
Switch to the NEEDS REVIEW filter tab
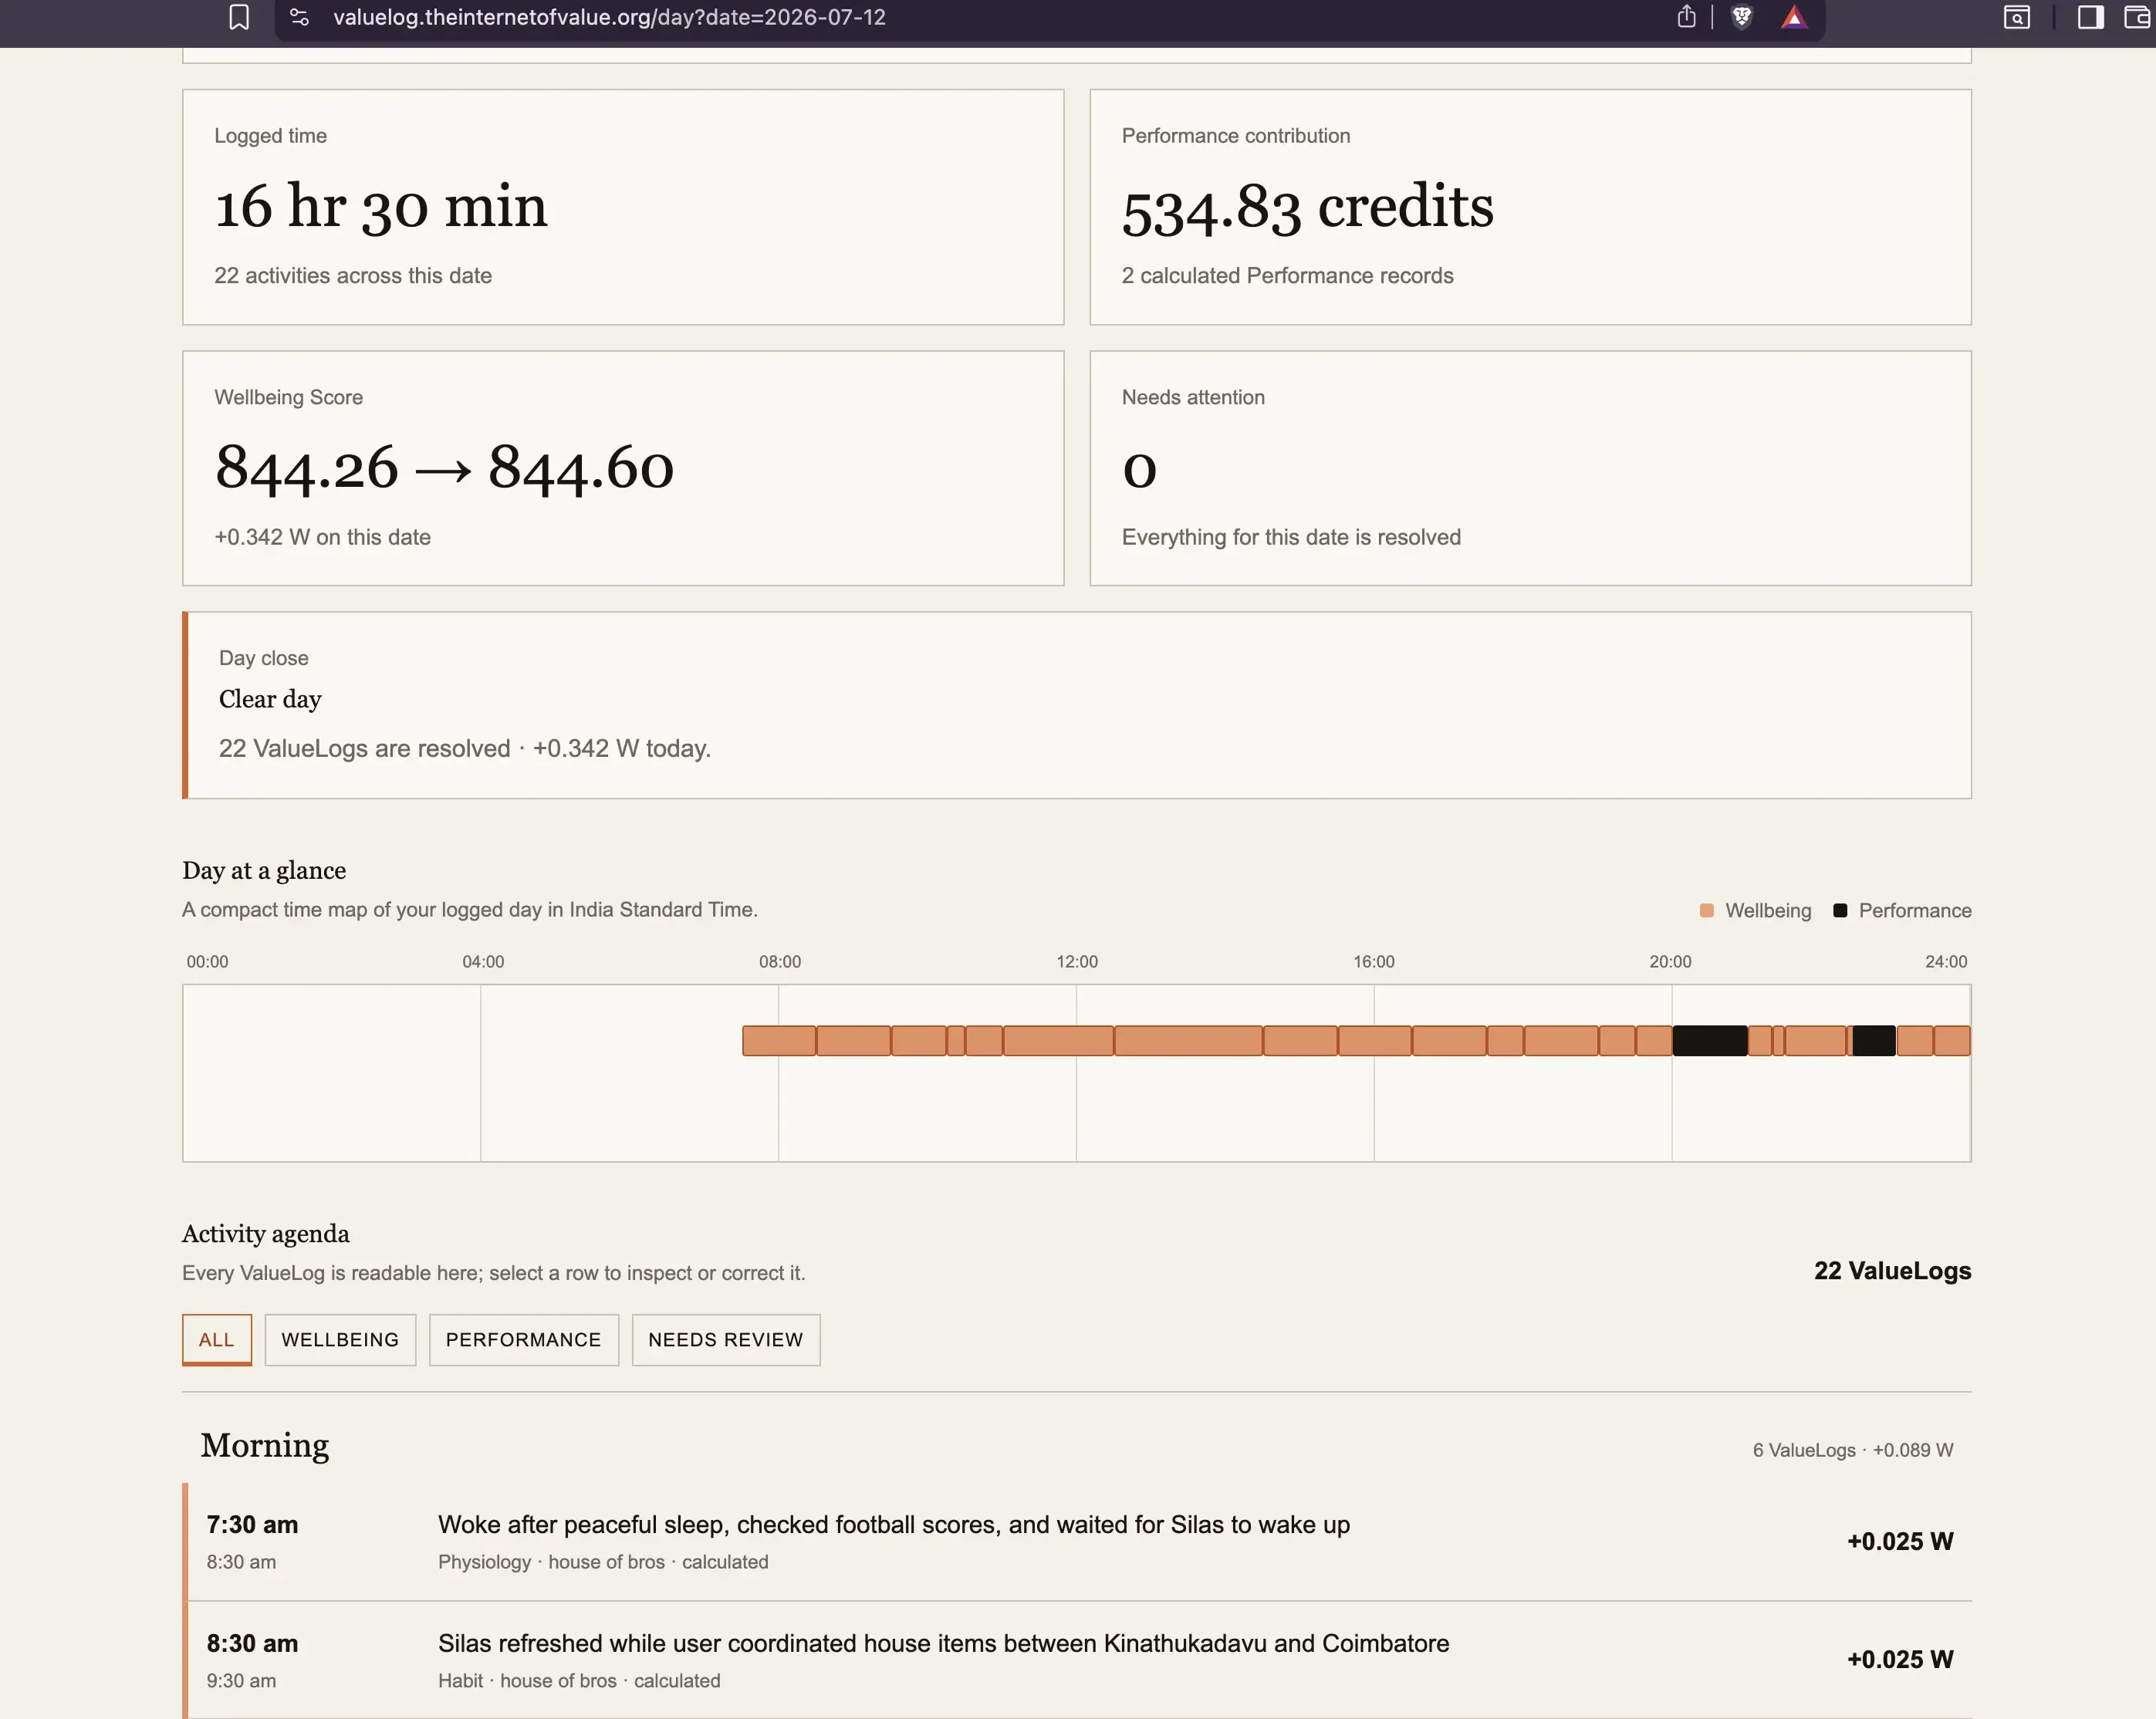coord(726,1339)
